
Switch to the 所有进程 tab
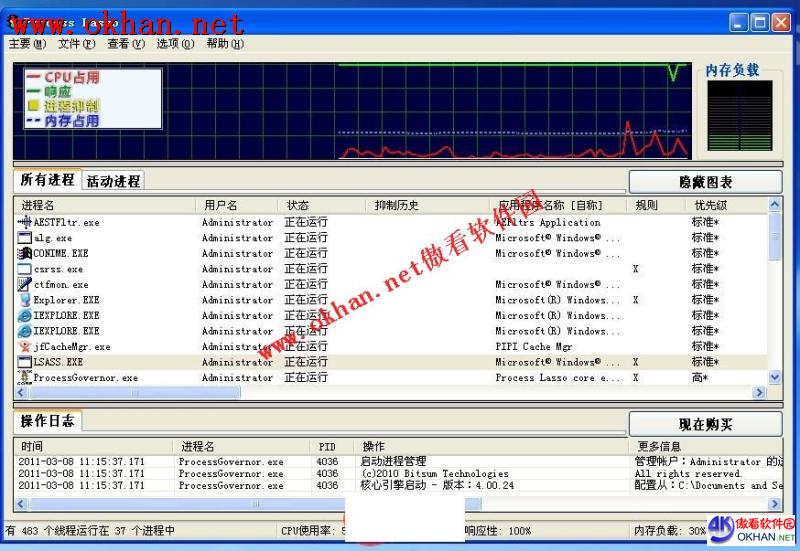click(47, 180)
